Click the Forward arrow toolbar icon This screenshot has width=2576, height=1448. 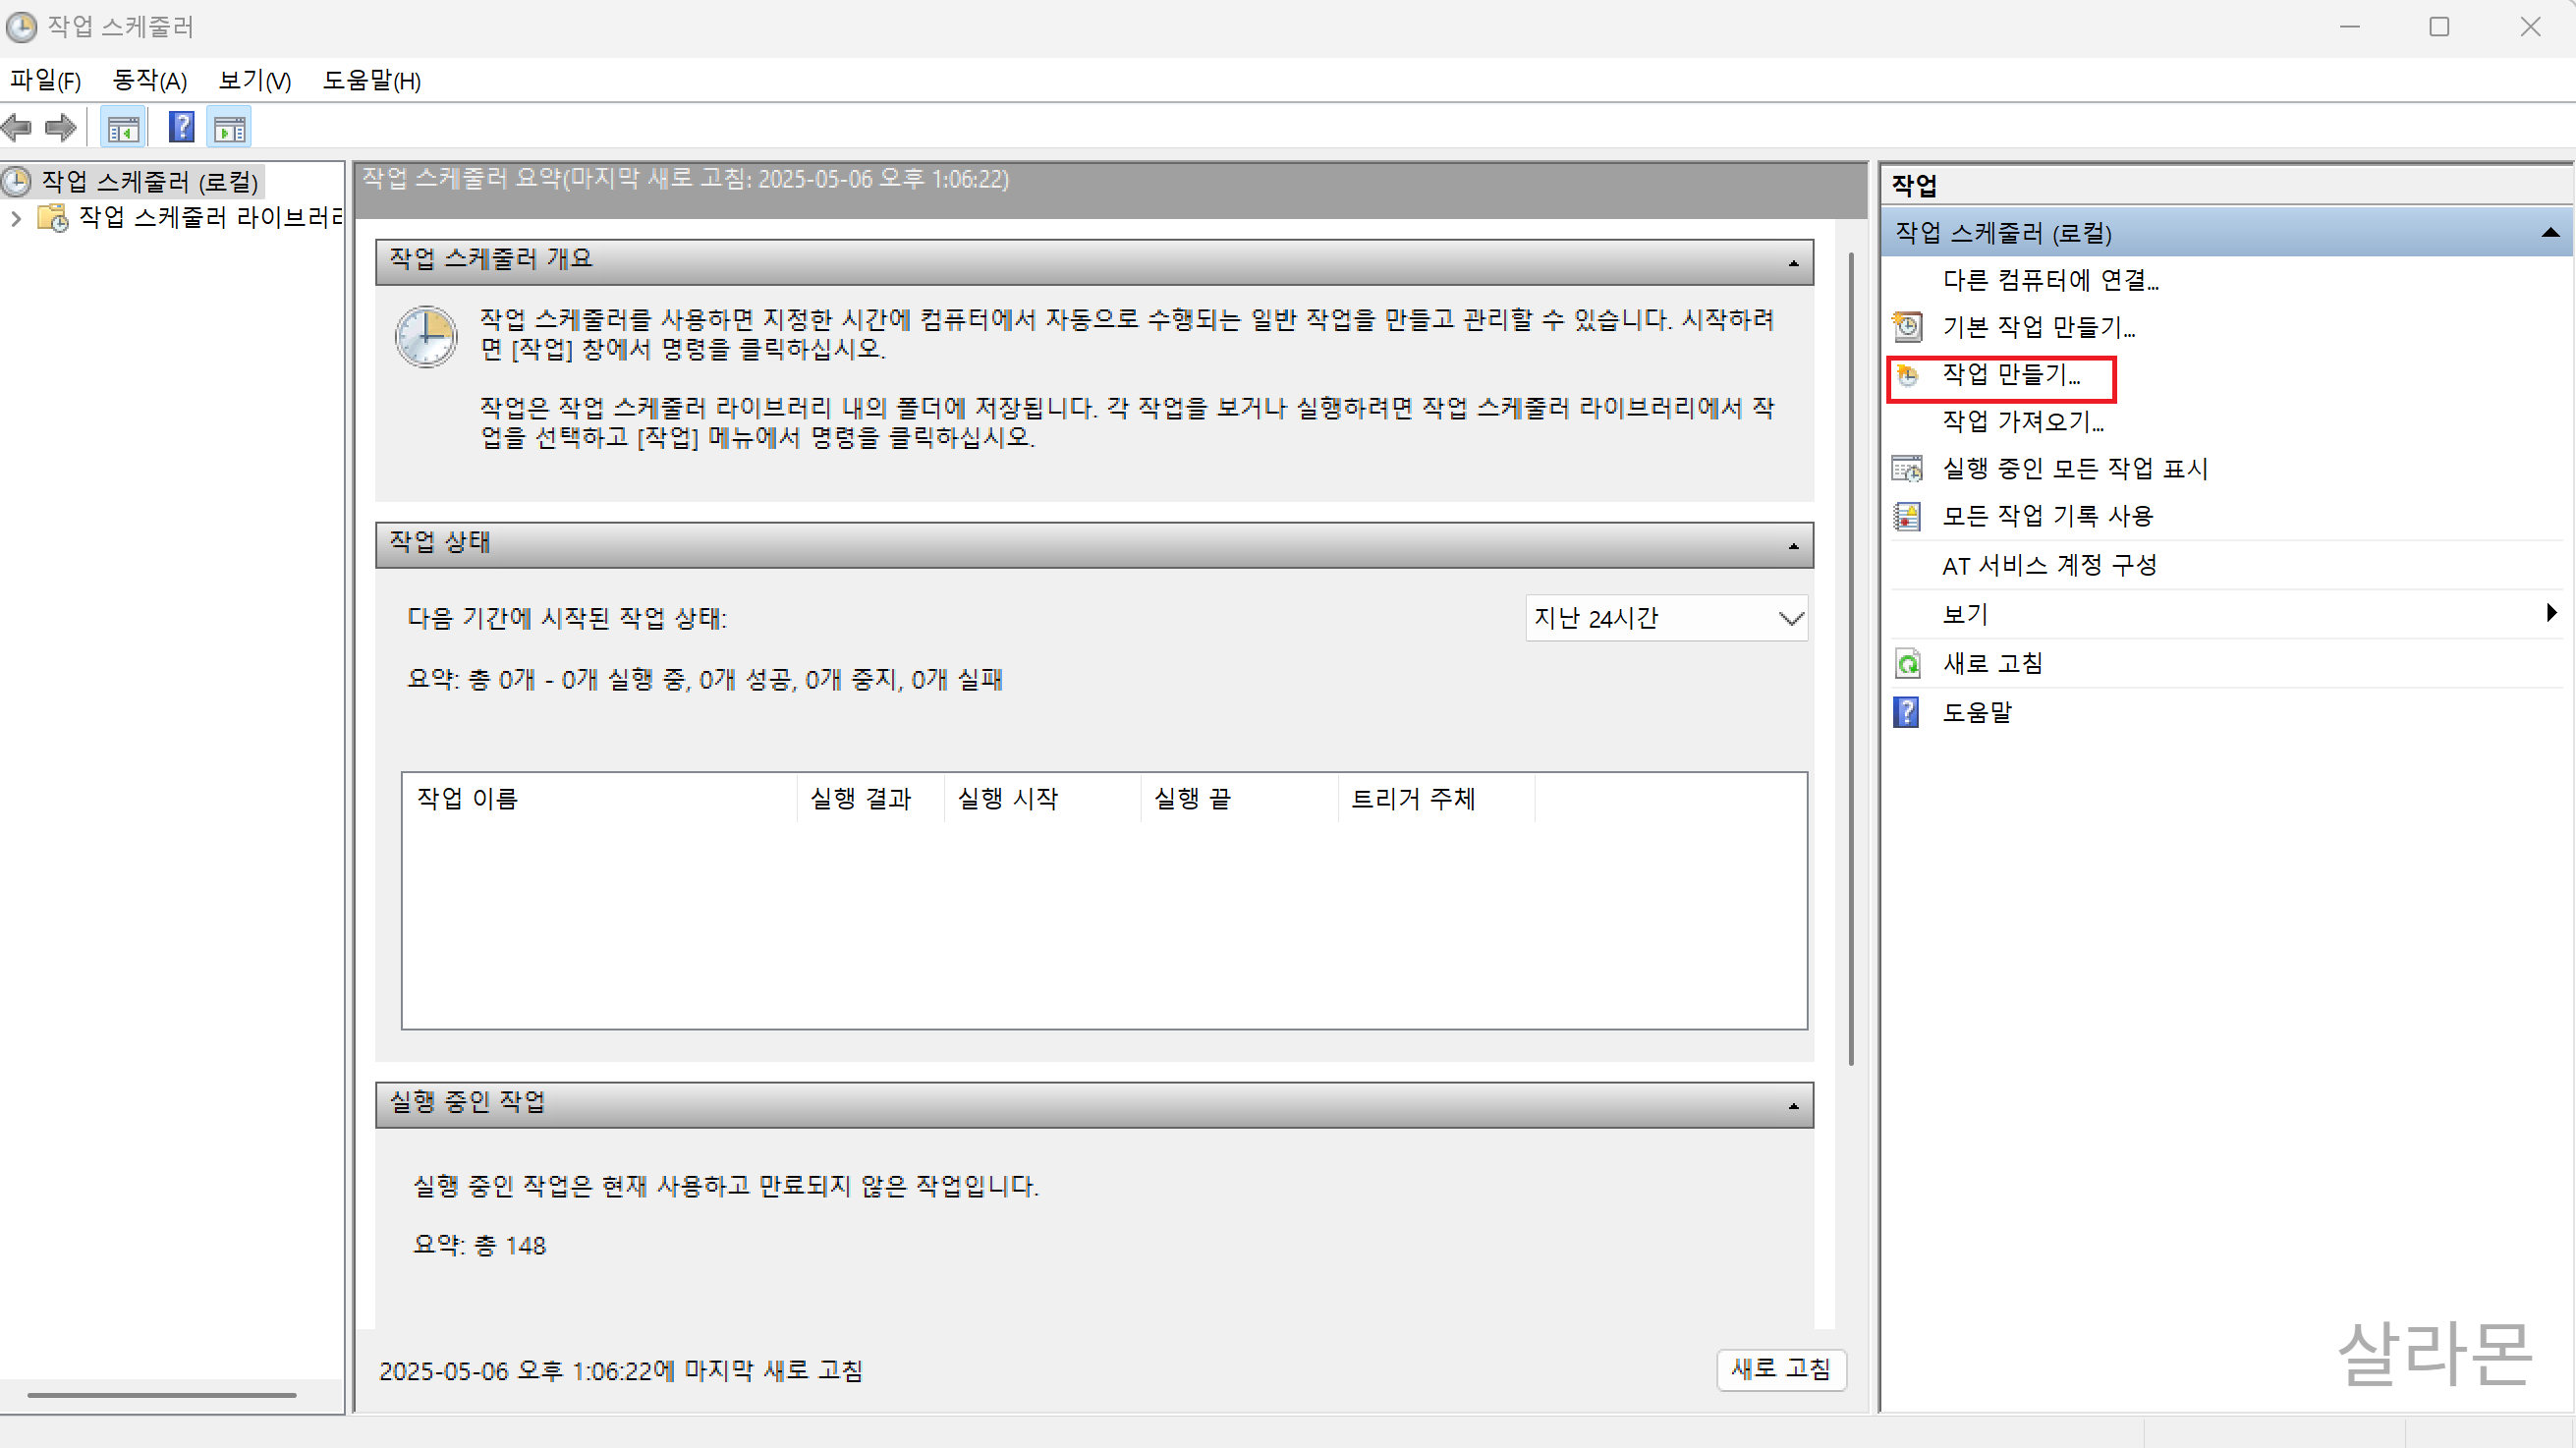pyautogui.click(x=61, y=128)
